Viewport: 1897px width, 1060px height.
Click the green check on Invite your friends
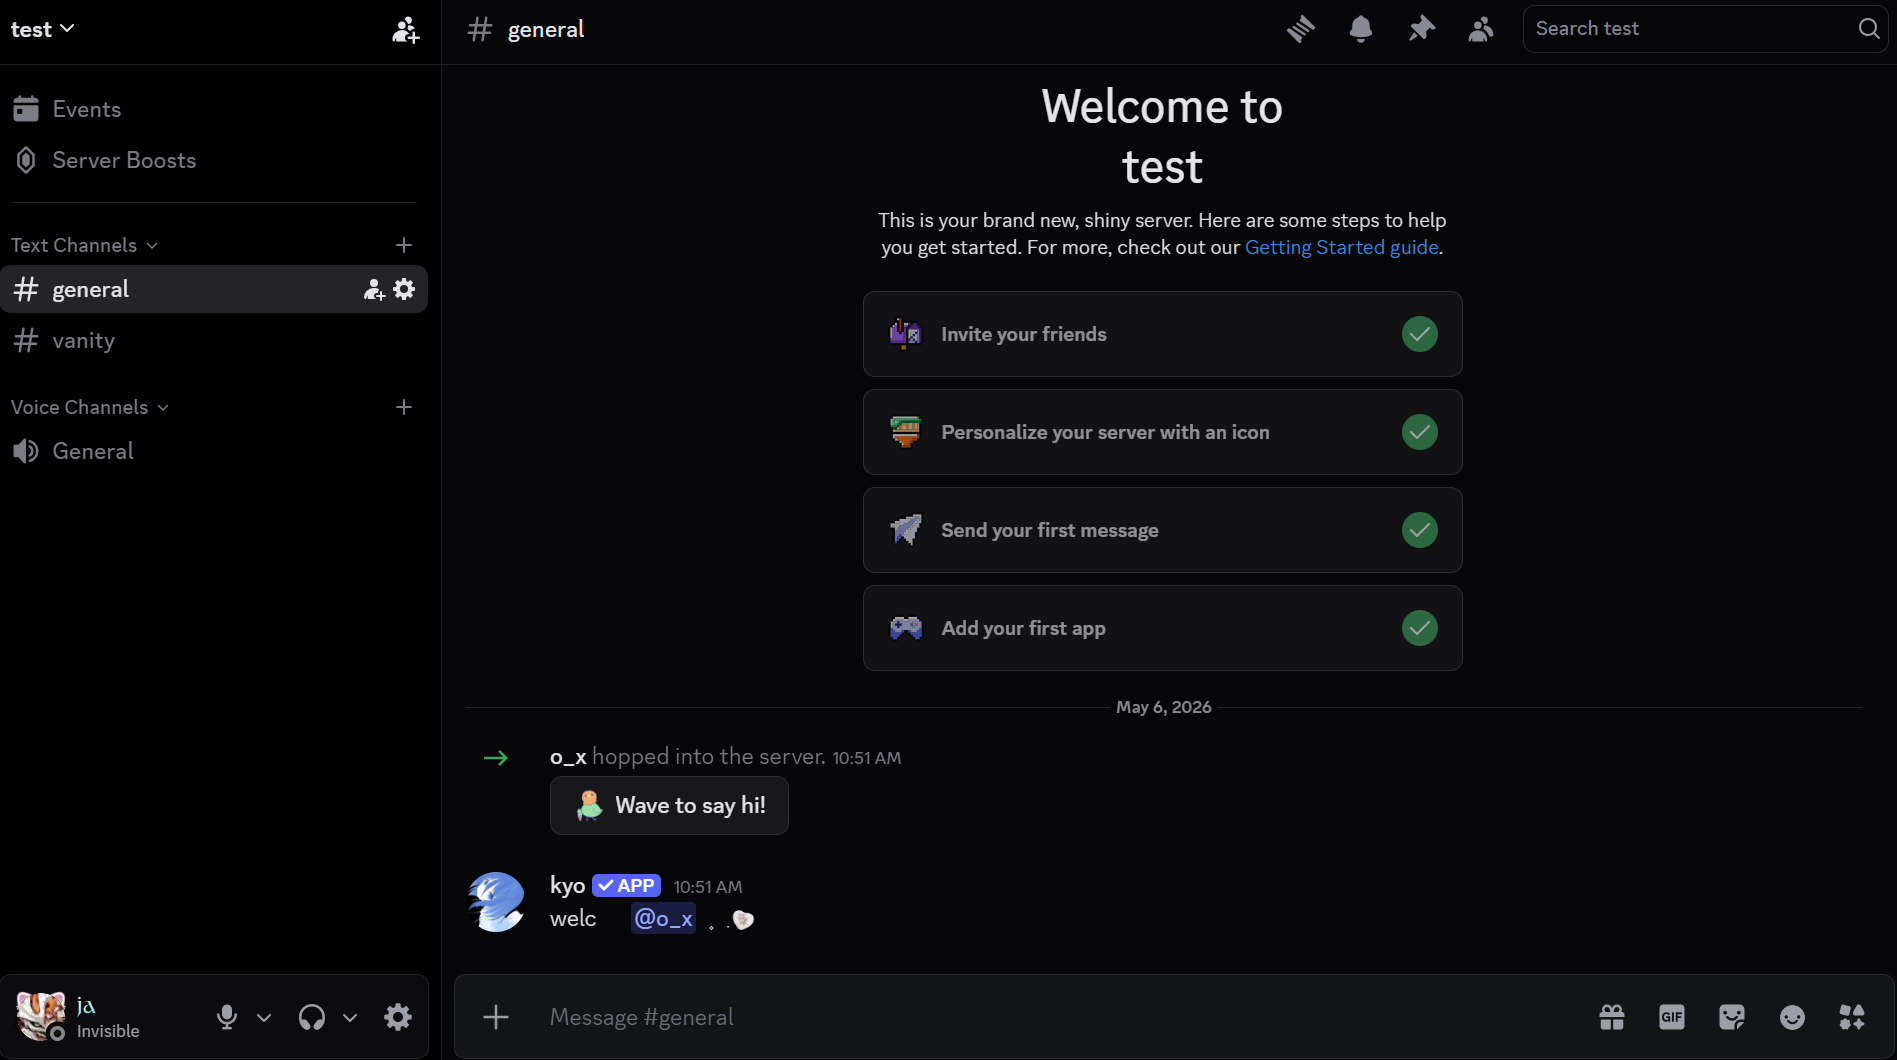pyautogui.click(x=1419, y=334)
